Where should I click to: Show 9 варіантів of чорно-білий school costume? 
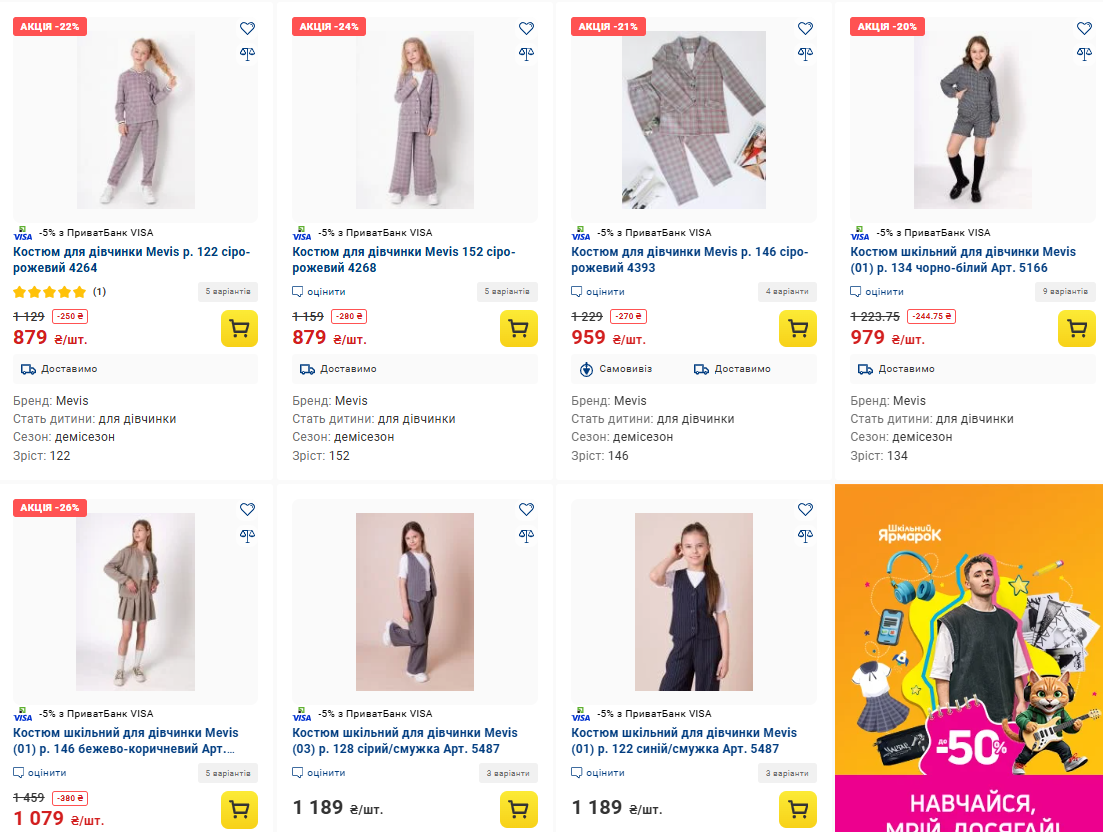[x=1065, y=292]
